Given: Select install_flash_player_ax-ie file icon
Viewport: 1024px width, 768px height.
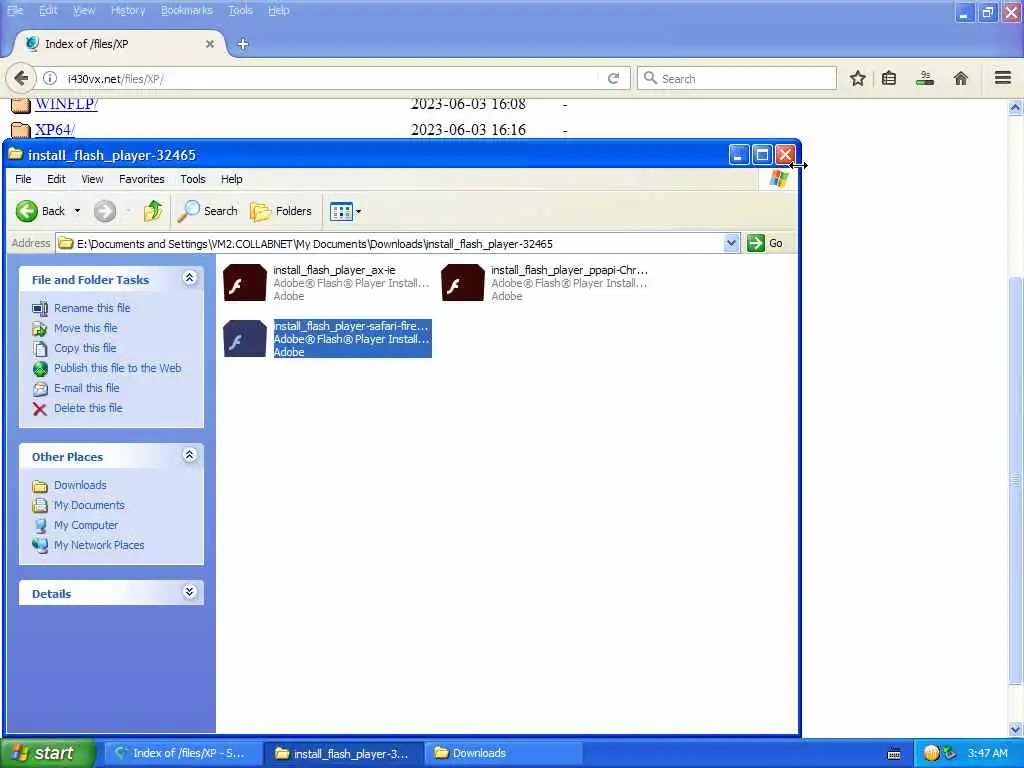Looking at the screenshot, I should click(245, 283).
